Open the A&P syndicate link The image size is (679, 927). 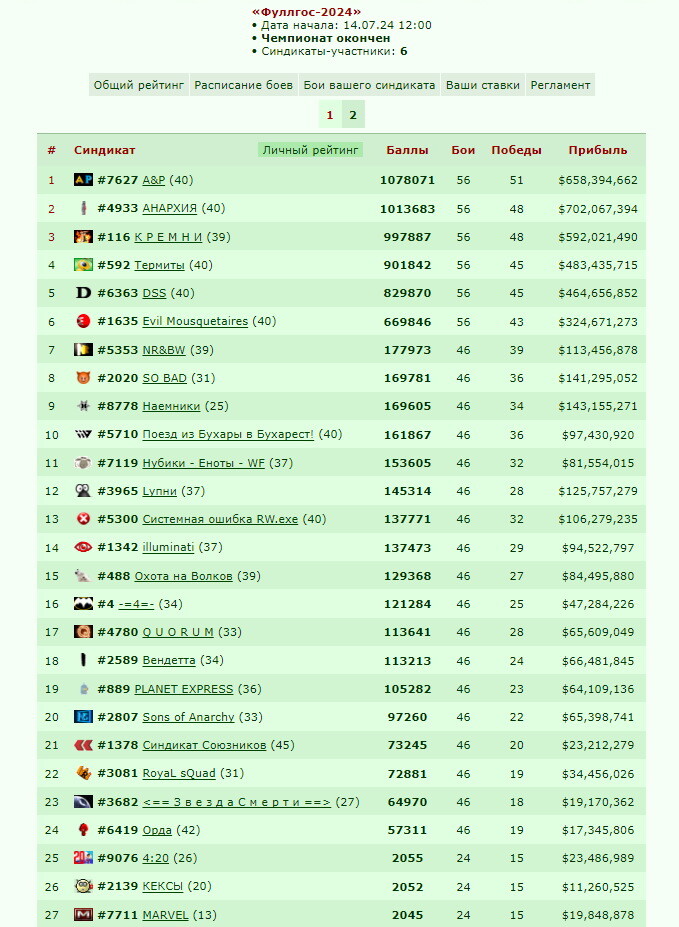[x=154, y=180]
